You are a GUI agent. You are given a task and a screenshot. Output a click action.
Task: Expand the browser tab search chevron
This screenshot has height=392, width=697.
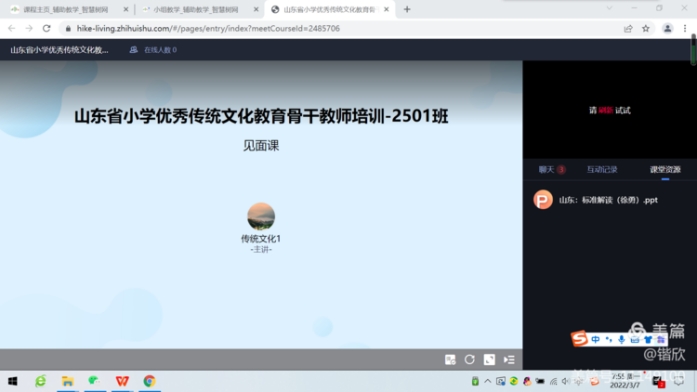pyautogui.click(x=609, y=8)
